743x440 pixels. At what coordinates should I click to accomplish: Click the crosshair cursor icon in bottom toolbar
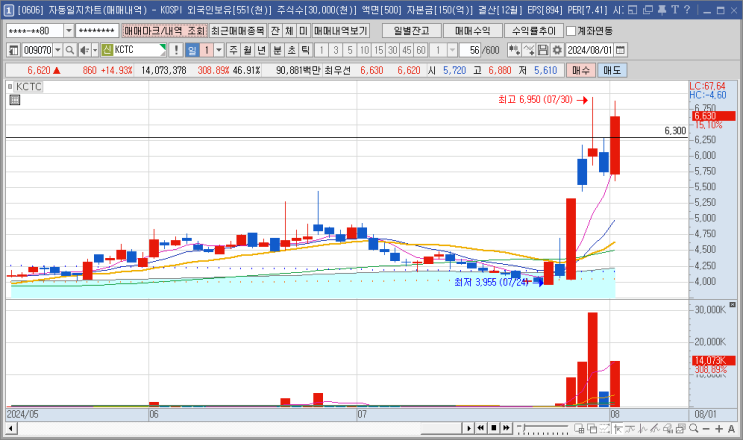[x=617, y=428]
